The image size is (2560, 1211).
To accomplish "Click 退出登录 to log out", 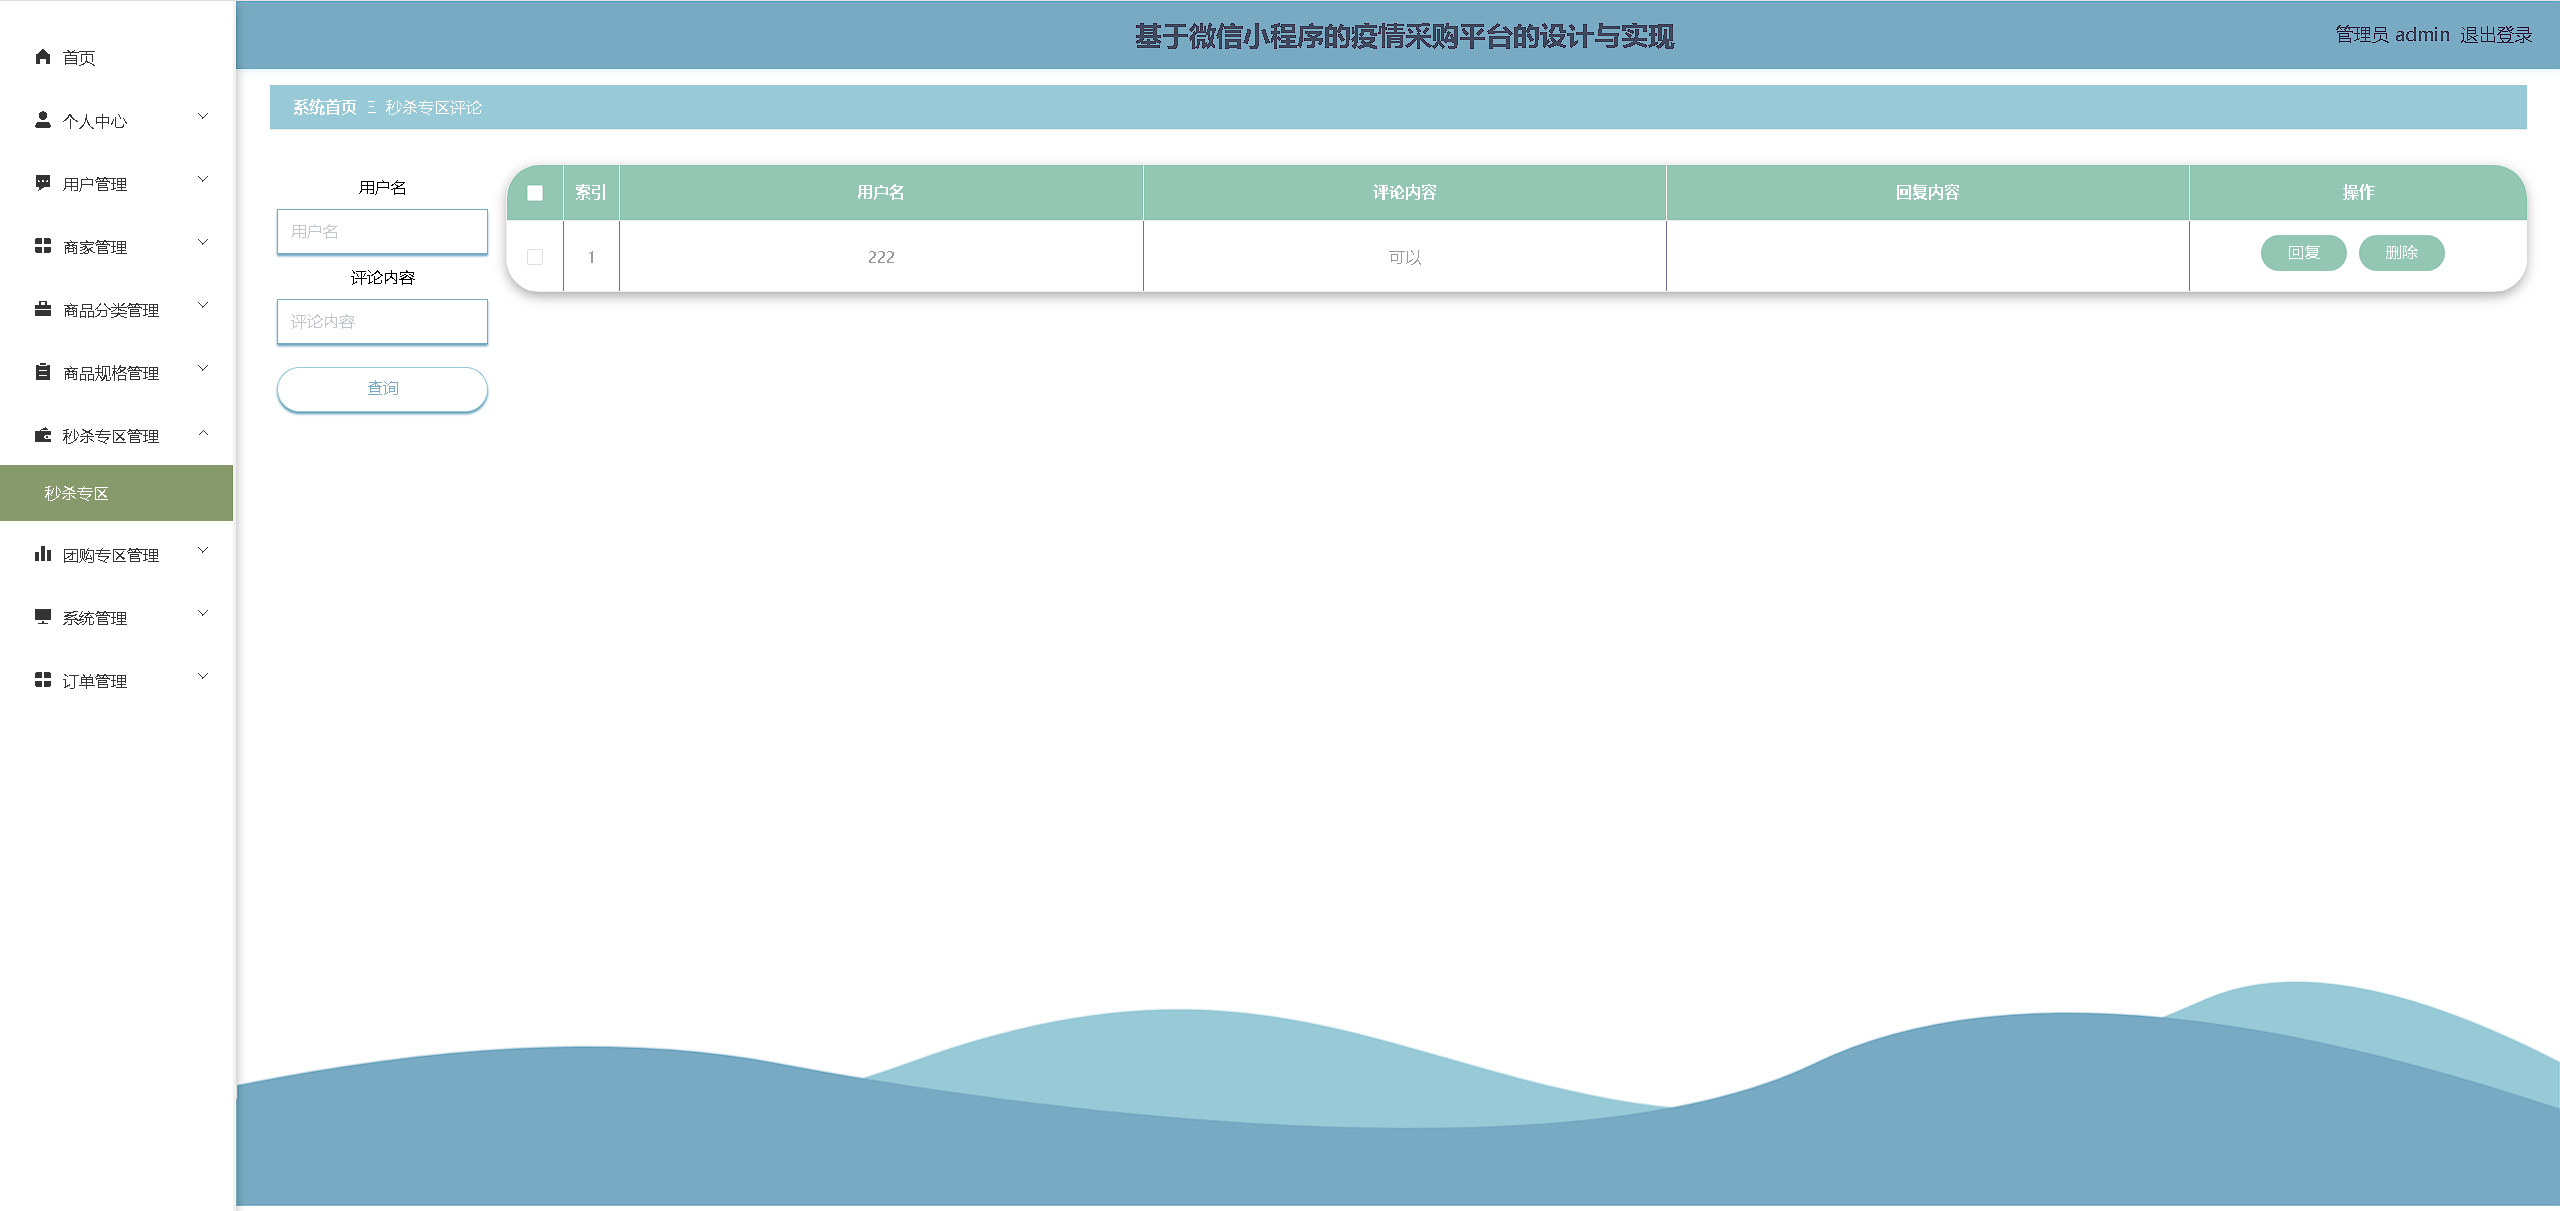I will (x=2496, y=35).
